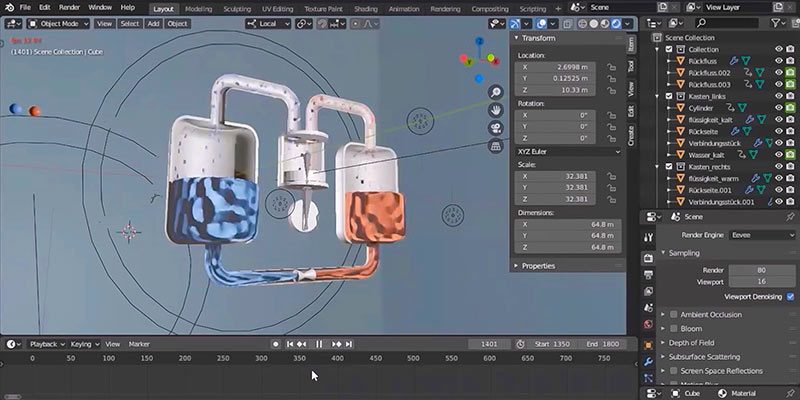Open the XYZ Euler rotation mode dropdown
The image size is (800, 400).
point(568,152)
